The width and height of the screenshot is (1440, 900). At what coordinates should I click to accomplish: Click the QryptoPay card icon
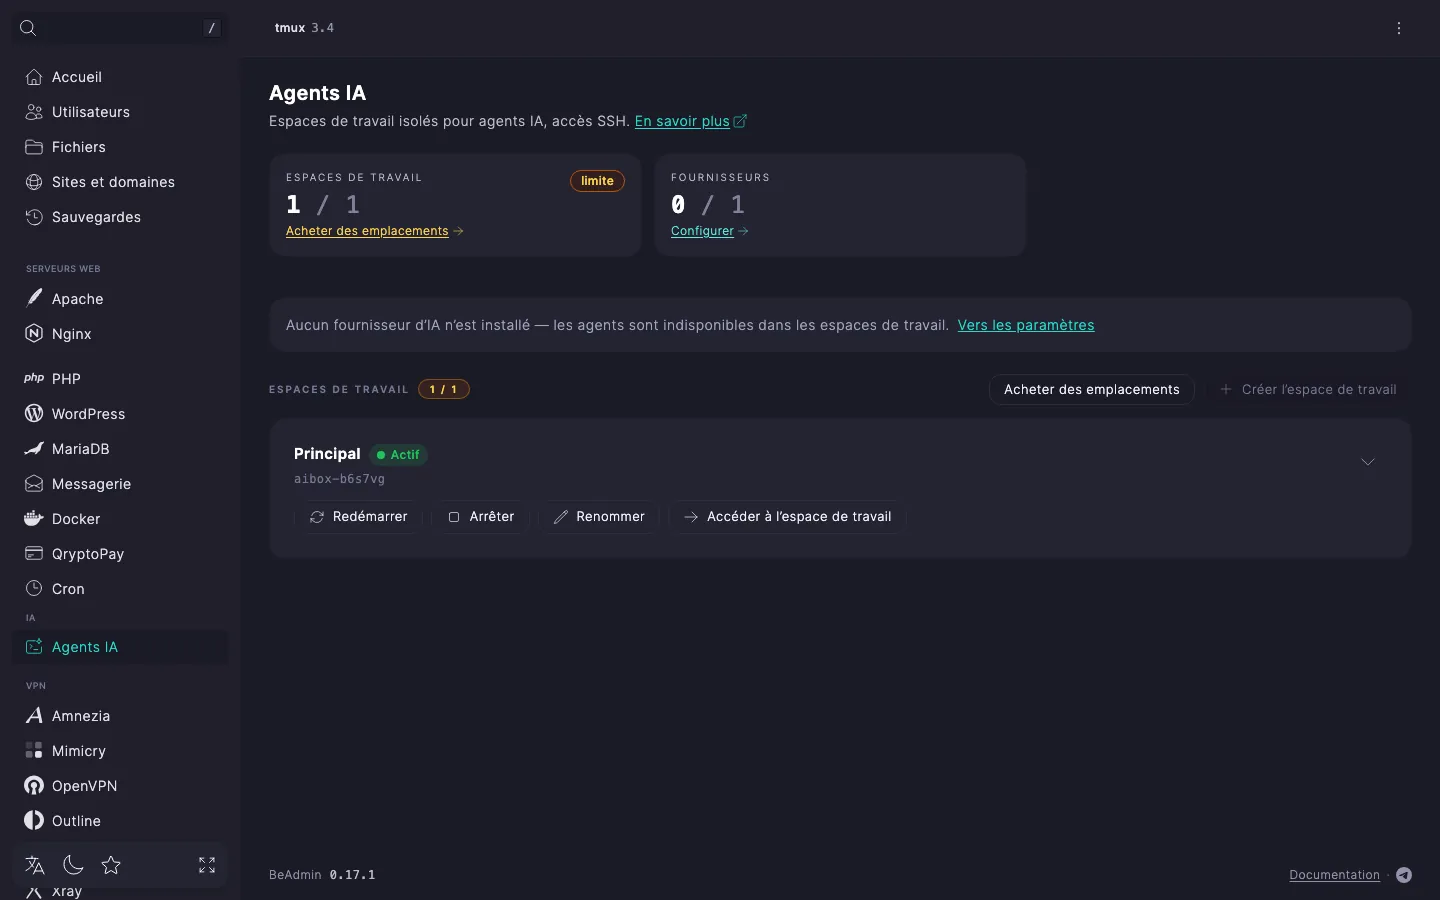[x=34, y=554]
